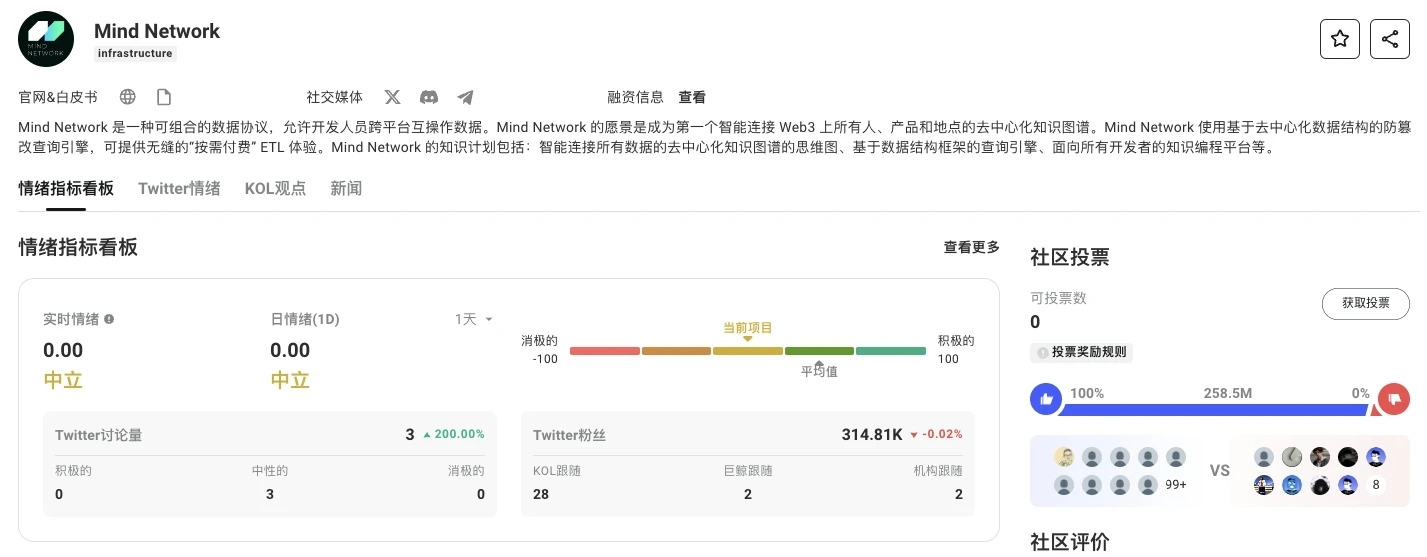The image size is (1427, 557).
Task: Click 查看 next to 融资信息
Action: tap(692, 97)
